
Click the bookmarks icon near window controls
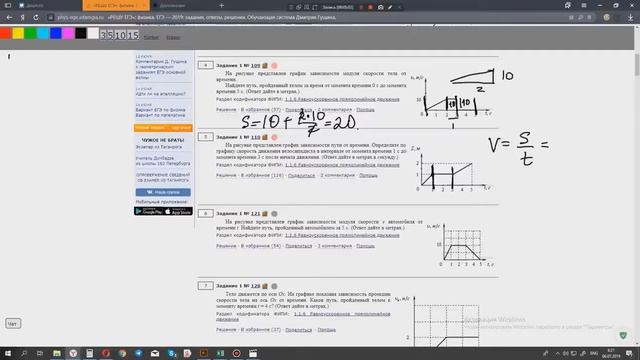(x=568, y=5)
